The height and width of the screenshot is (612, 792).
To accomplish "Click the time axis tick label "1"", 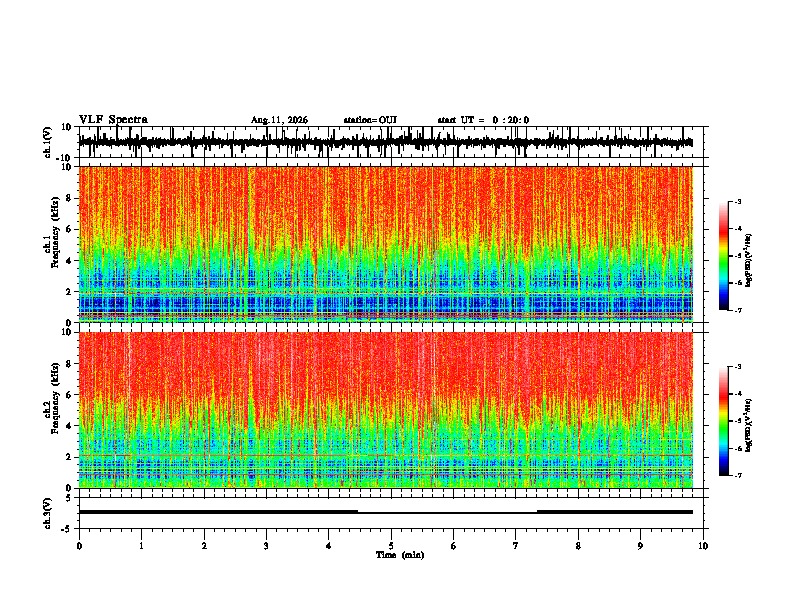I will pyautogui.click(x=141, y=546).
